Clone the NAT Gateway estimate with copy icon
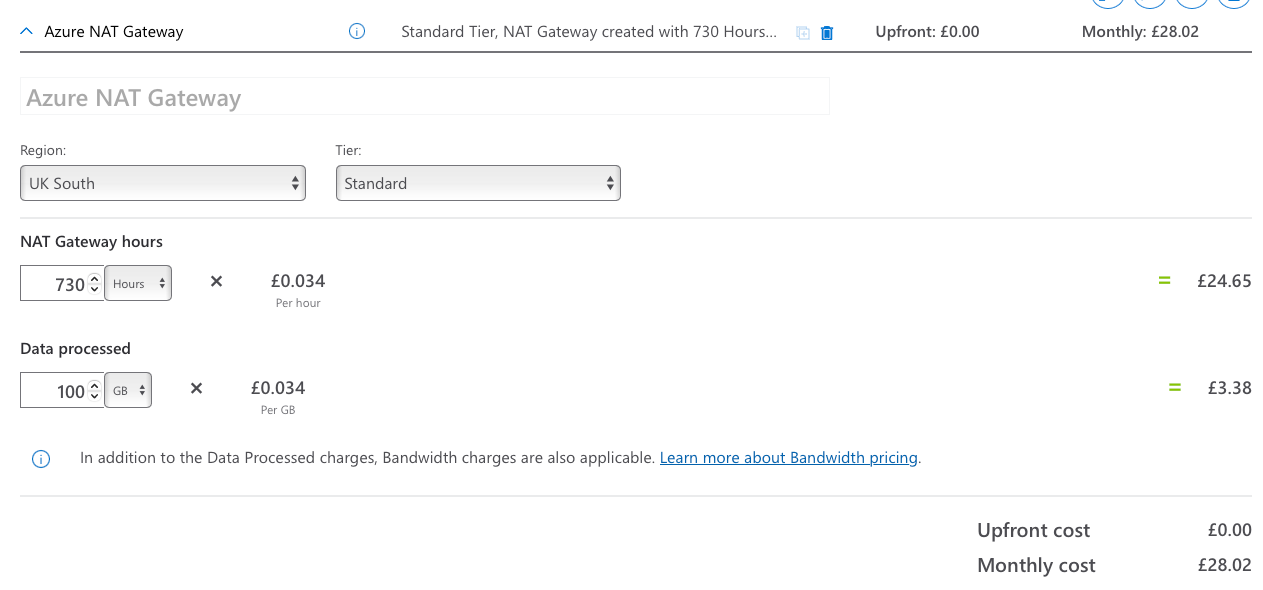Screen dimensions: 1263x590 [x=803, y=33]
